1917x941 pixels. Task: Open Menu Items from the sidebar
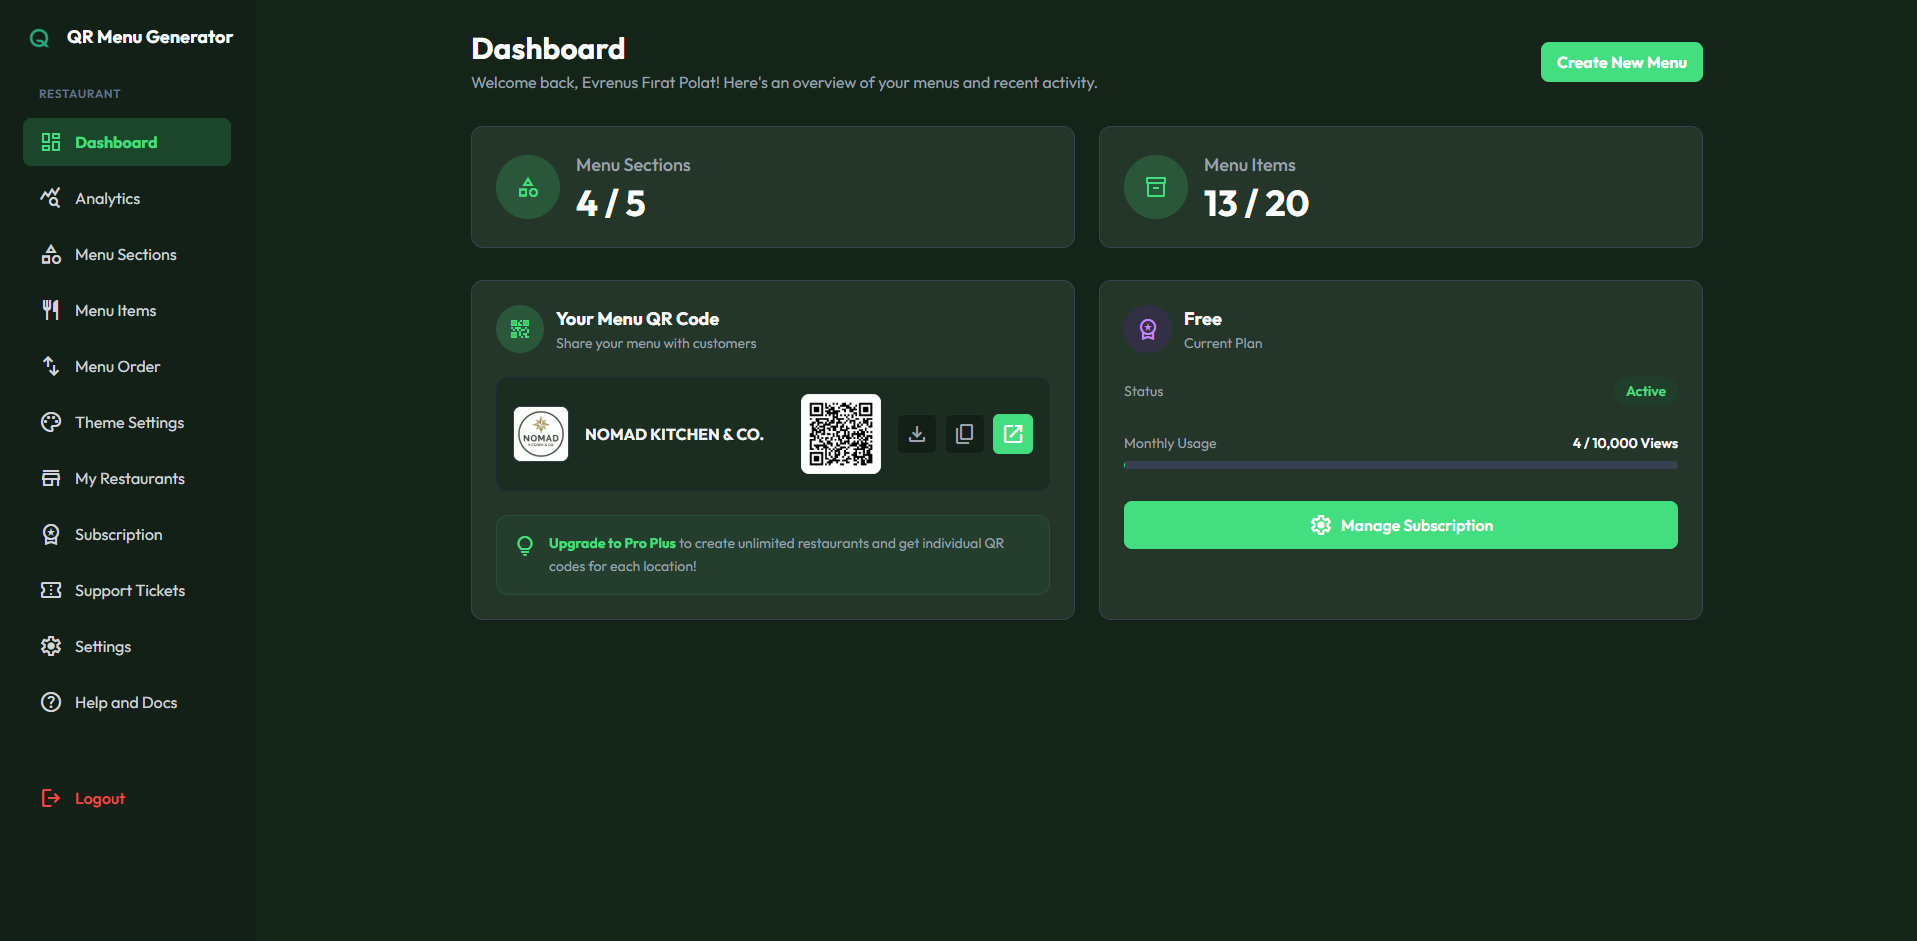tap(116, 310)
